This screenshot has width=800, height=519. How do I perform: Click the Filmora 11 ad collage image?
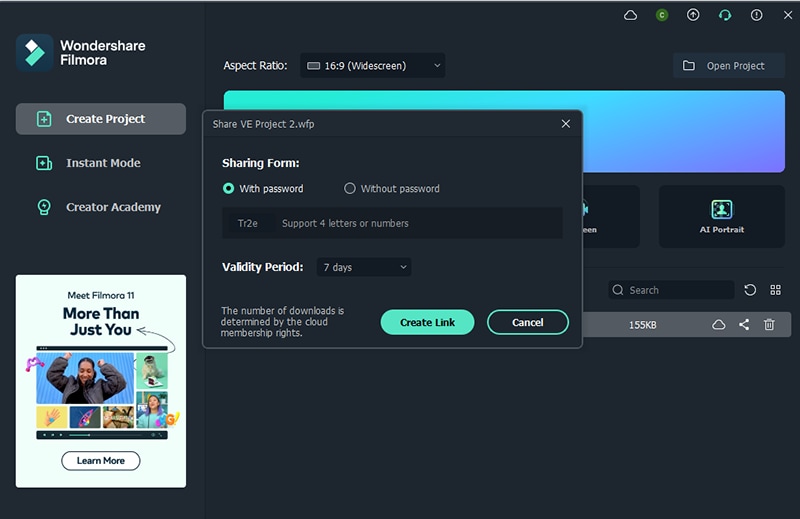click(102, 392)
